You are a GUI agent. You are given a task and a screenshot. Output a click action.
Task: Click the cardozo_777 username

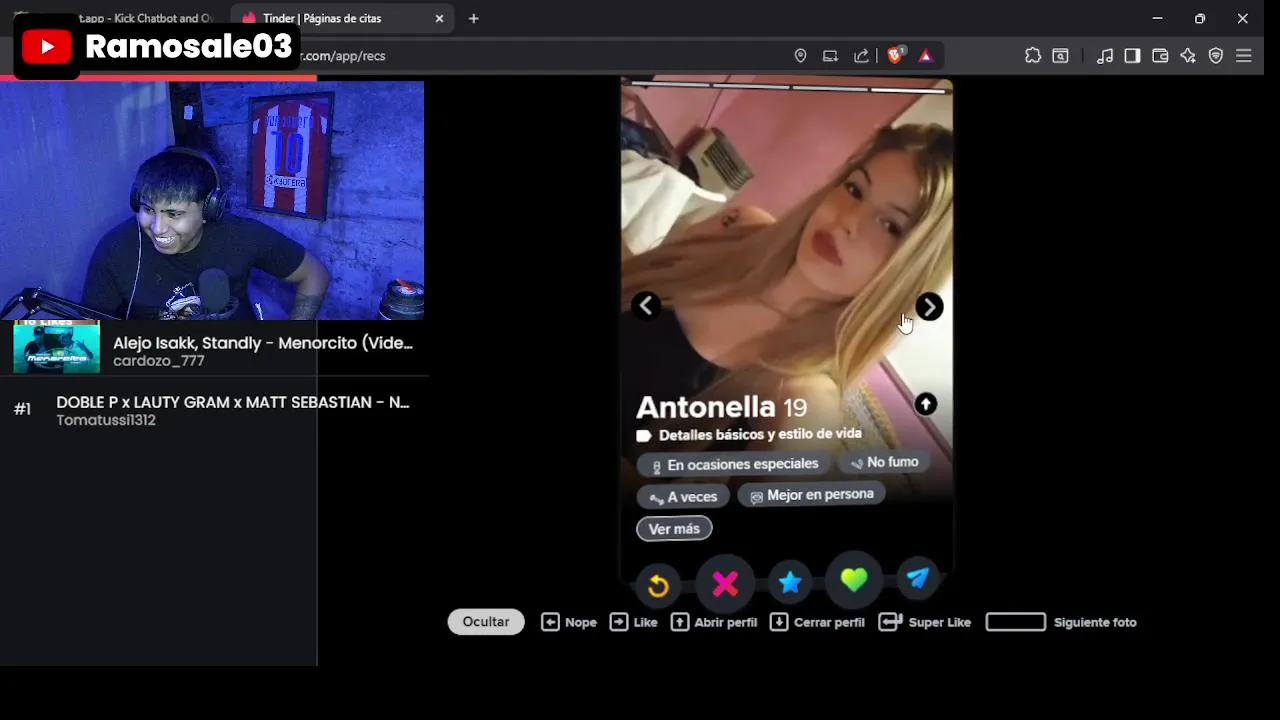point(159,361)
